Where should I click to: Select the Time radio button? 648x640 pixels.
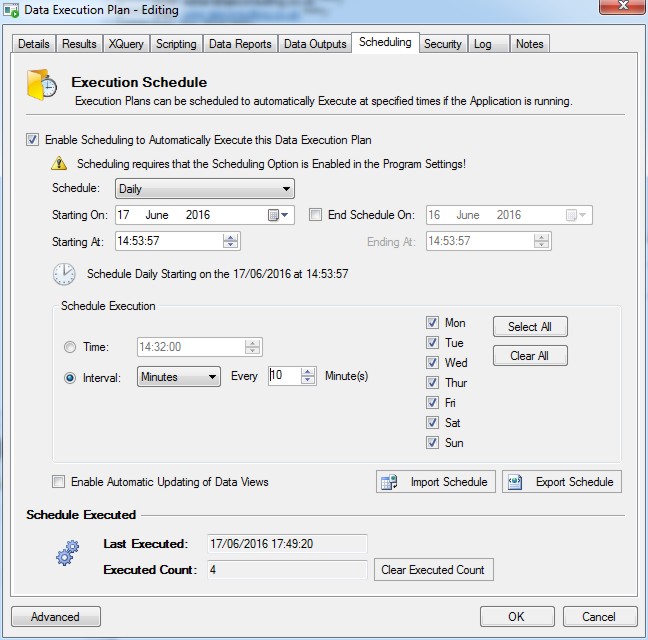[69, 348]
